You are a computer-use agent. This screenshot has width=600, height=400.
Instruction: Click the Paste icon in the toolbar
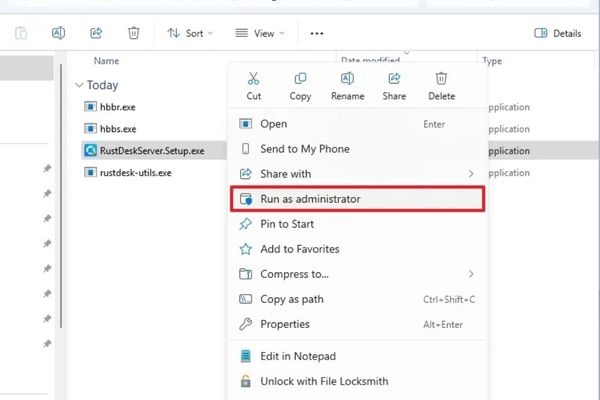pyautogui.click(x=21, y=33)
